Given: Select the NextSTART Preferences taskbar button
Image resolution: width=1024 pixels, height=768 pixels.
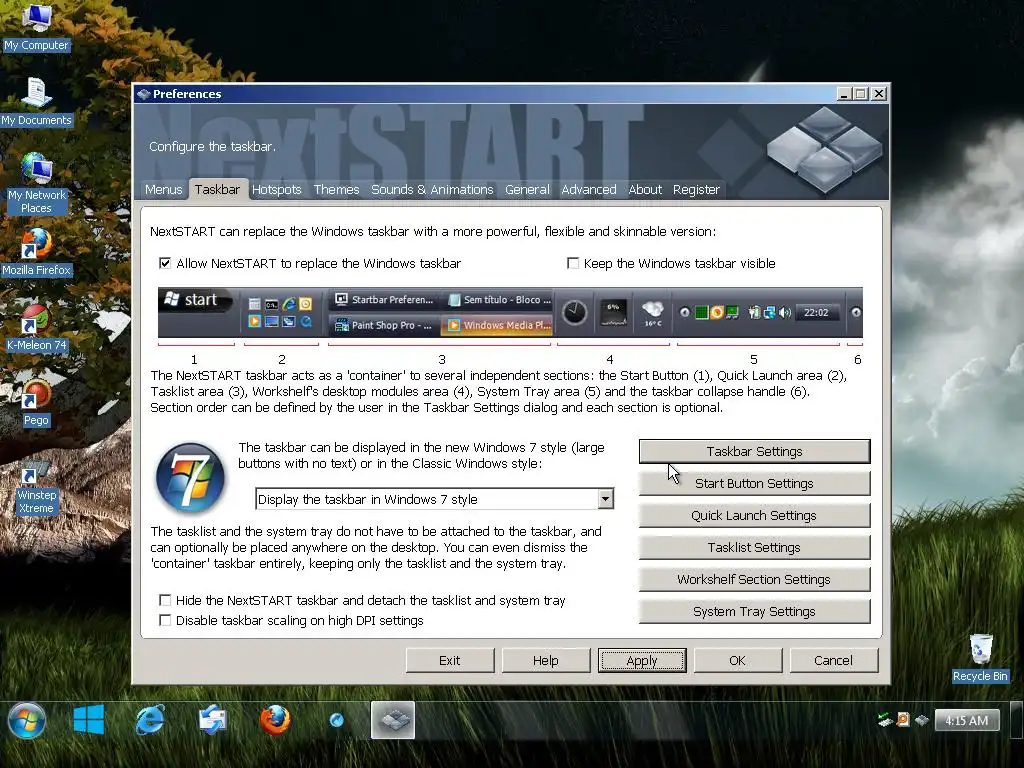Looking at the screenshot, I should 392,720.
